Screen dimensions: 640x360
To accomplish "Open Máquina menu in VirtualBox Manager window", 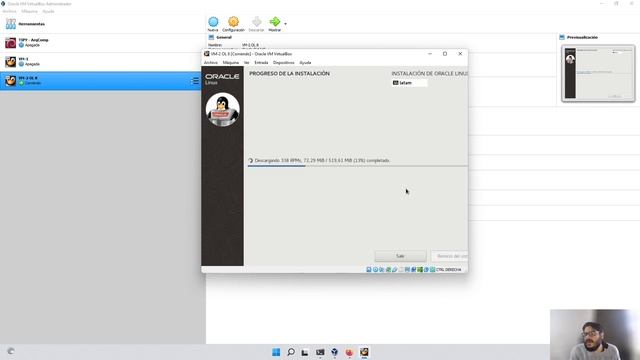I will pyautogui.click(x=29, y=11).
